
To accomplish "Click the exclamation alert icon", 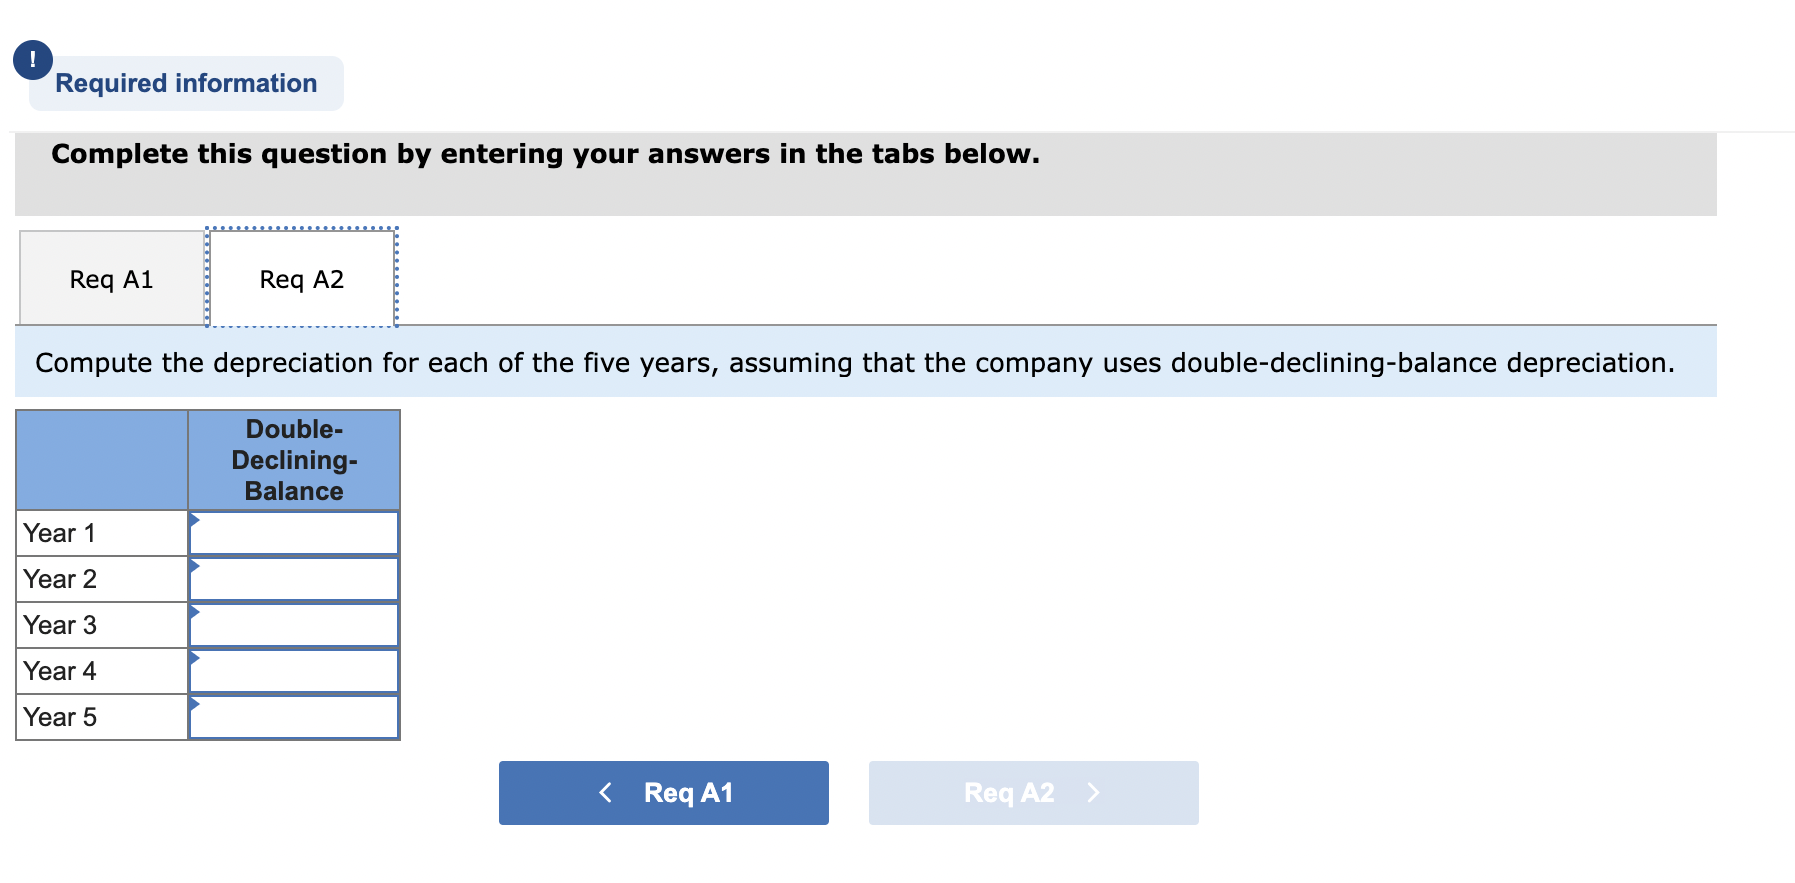I will [33, 59].
